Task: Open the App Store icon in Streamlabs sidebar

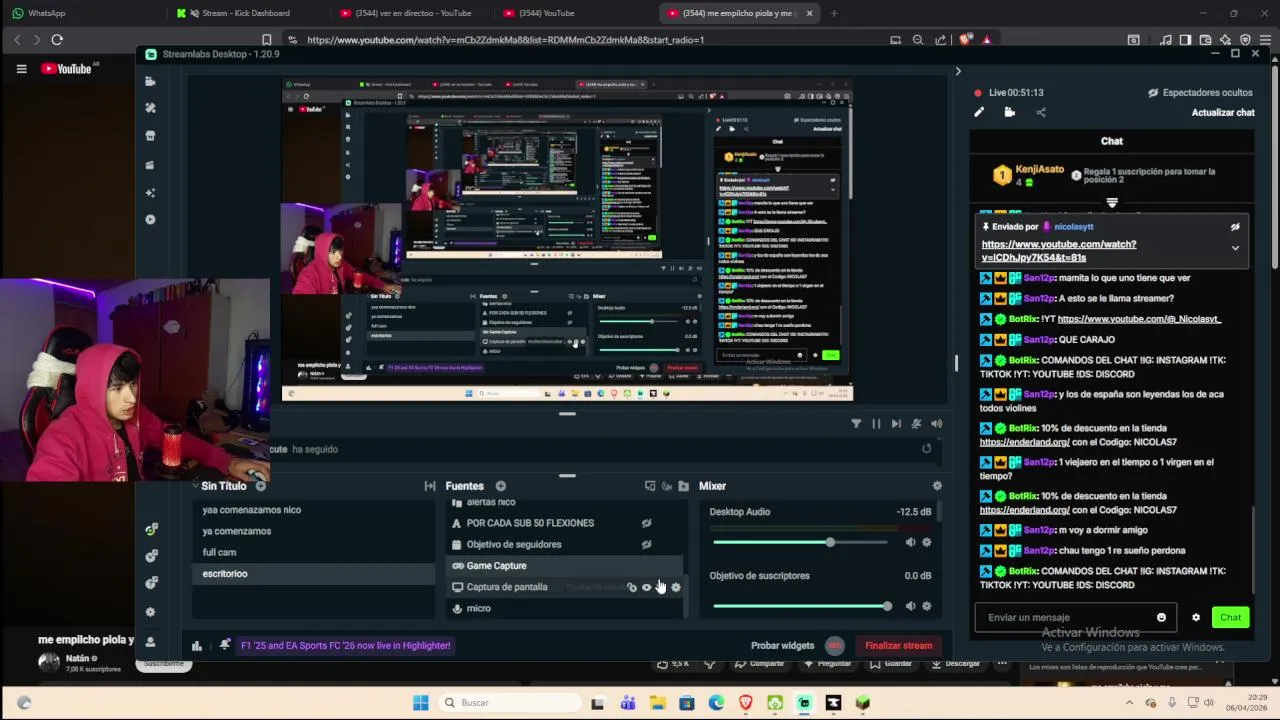Action: point(150,136)
